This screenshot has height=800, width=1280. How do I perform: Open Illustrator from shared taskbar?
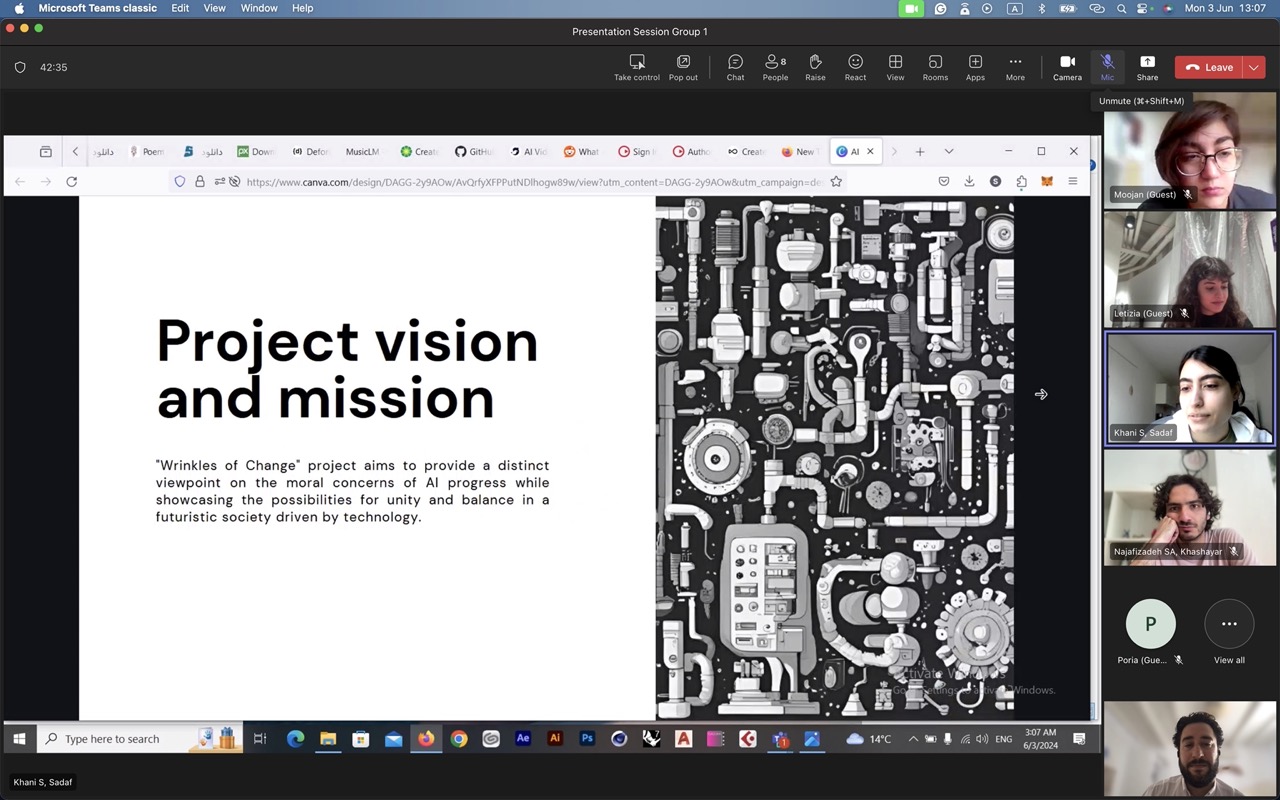coord(555,739)
